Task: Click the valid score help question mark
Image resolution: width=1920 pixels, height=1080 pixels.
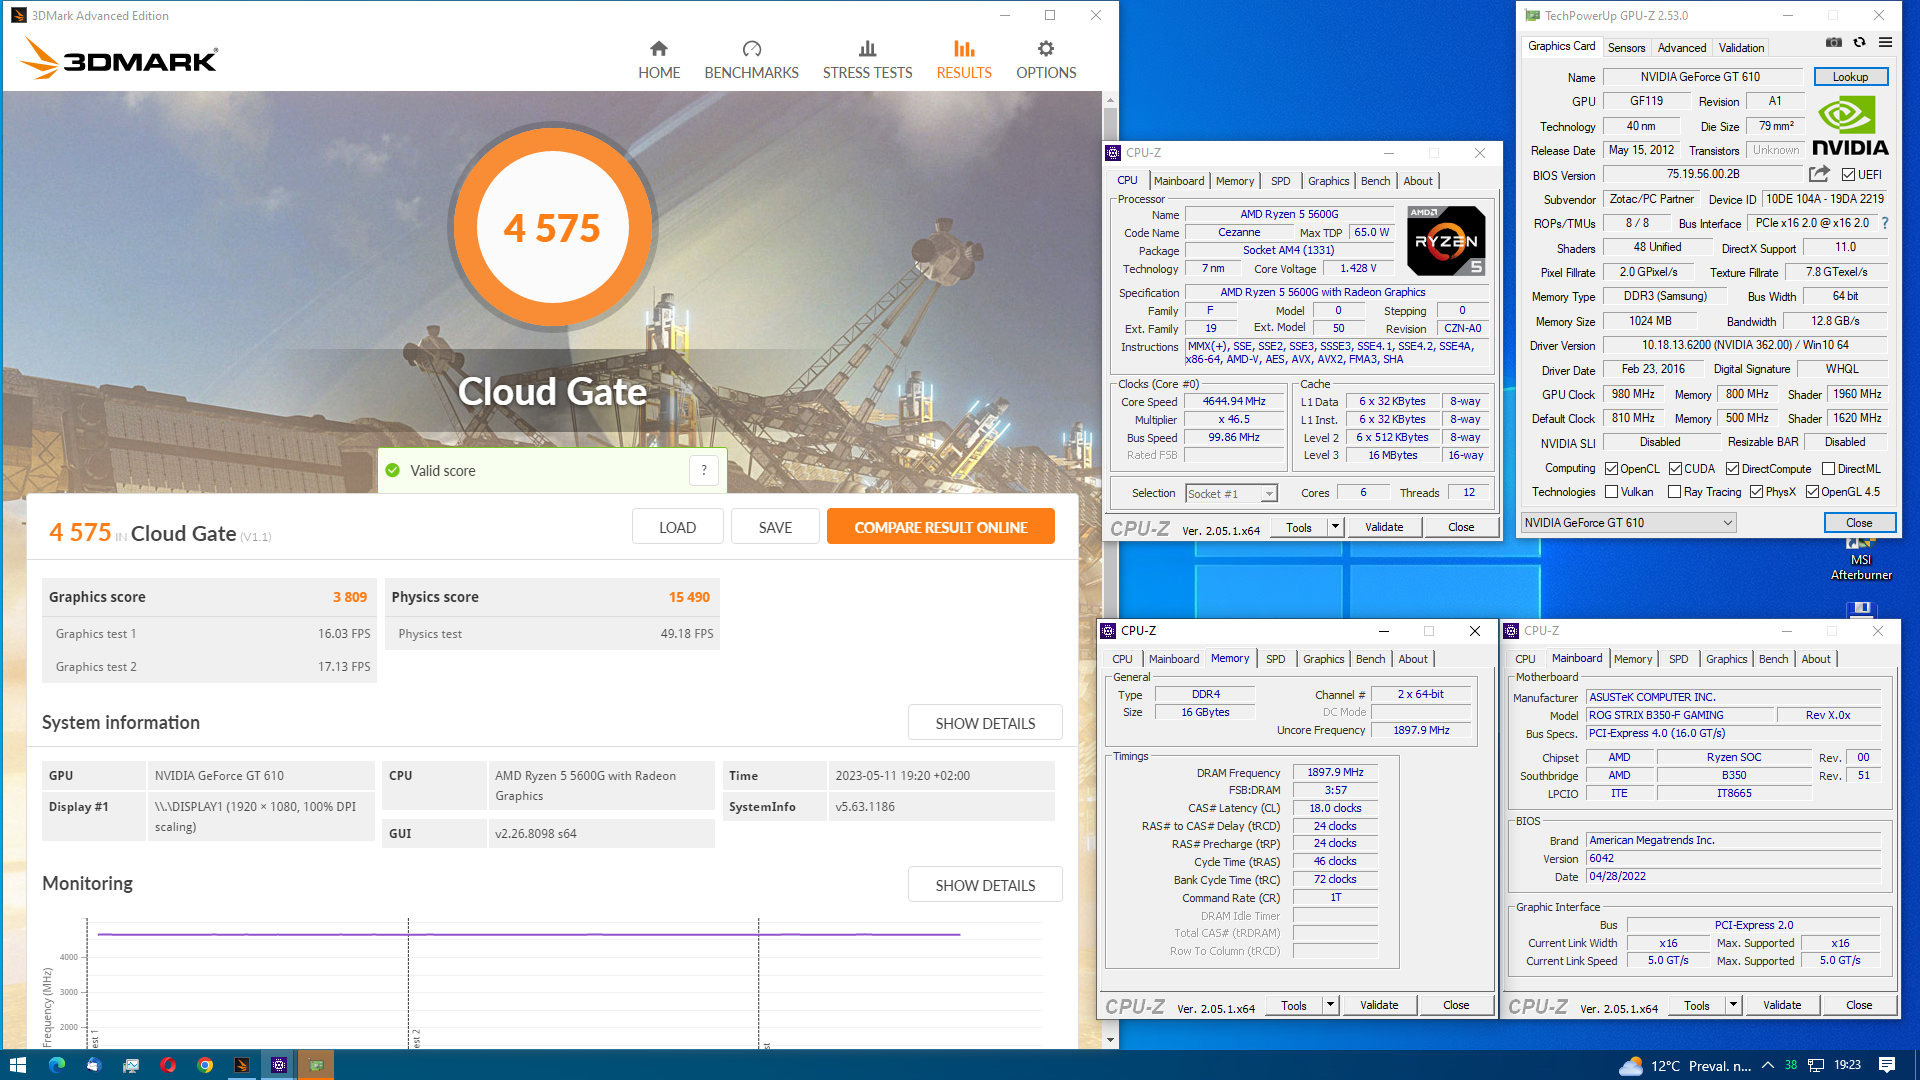Action: point(704,470)
